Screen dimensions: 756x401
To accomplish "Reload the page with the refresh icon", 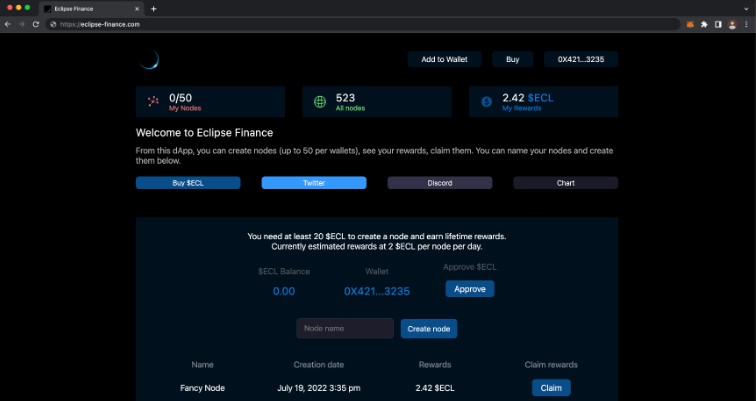I will (36, 24).
